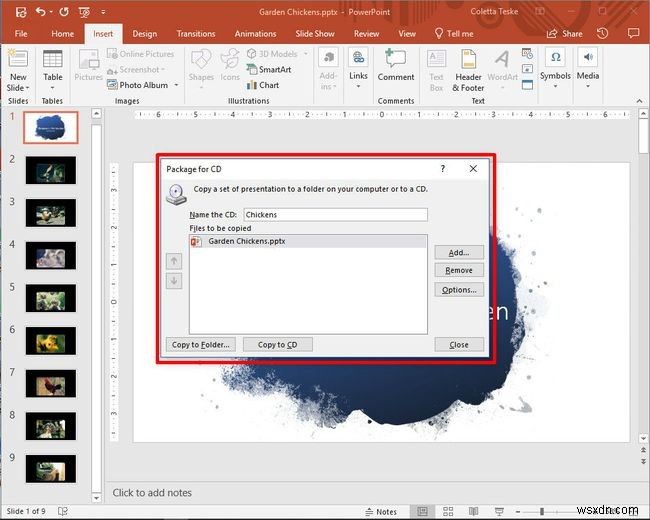The height and width of the screenshot is (520, 650).
Task: Click the SmartArt icon in Illustrations
Action: coord(252,69)
